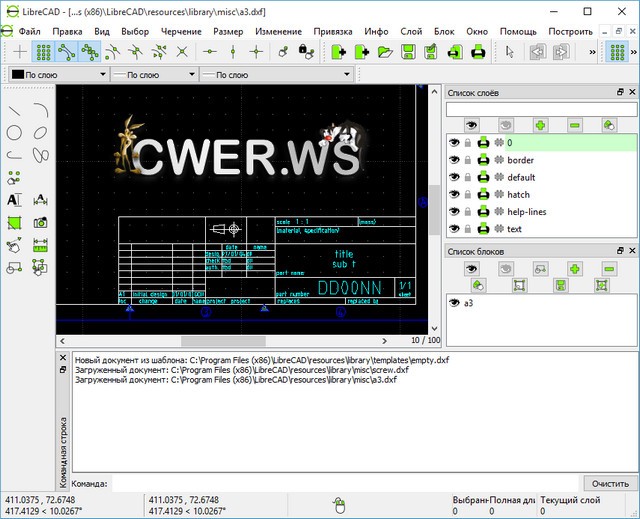
Task: Click the Insert Image camera tool
Action: [40, 223]
